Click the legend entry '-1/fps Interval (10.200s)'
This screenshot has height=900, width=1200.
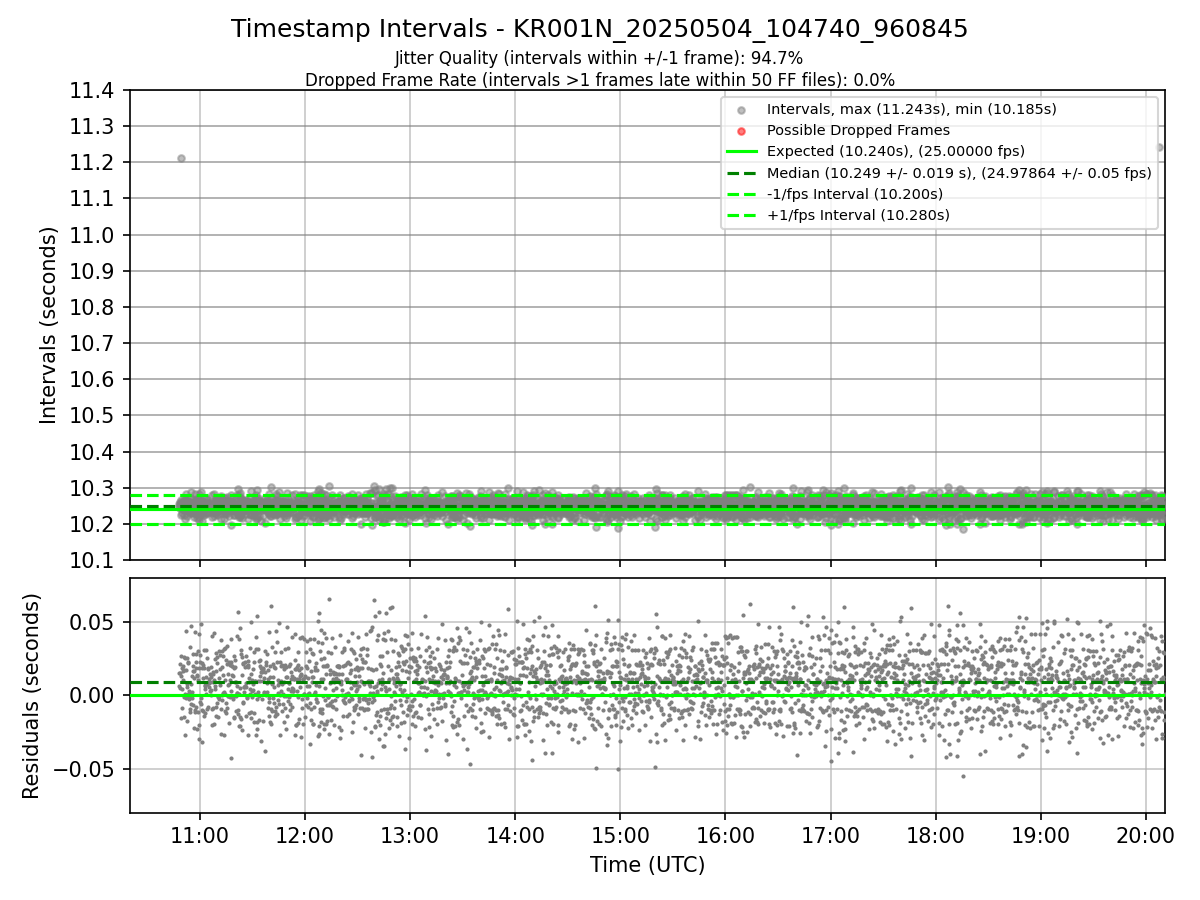[x=855, y=193]
